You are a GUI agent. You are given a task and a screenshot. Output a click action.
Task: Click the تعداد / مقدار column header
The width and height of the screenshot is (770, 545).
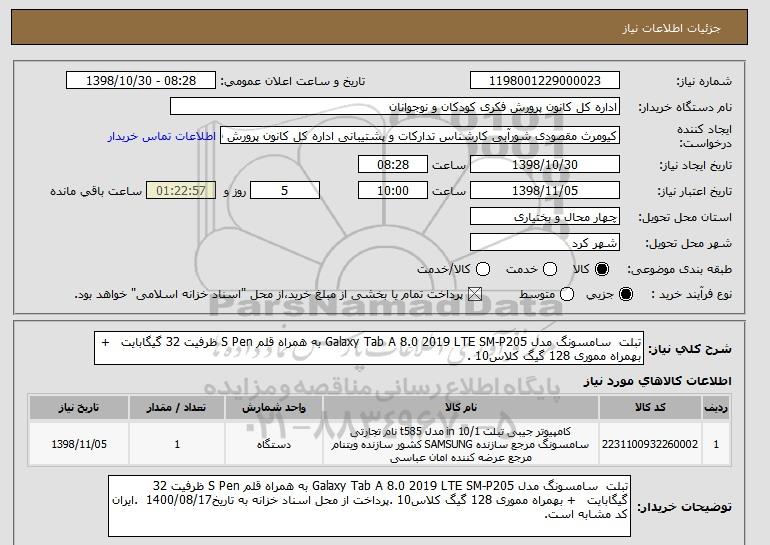(x=177, y=408)
